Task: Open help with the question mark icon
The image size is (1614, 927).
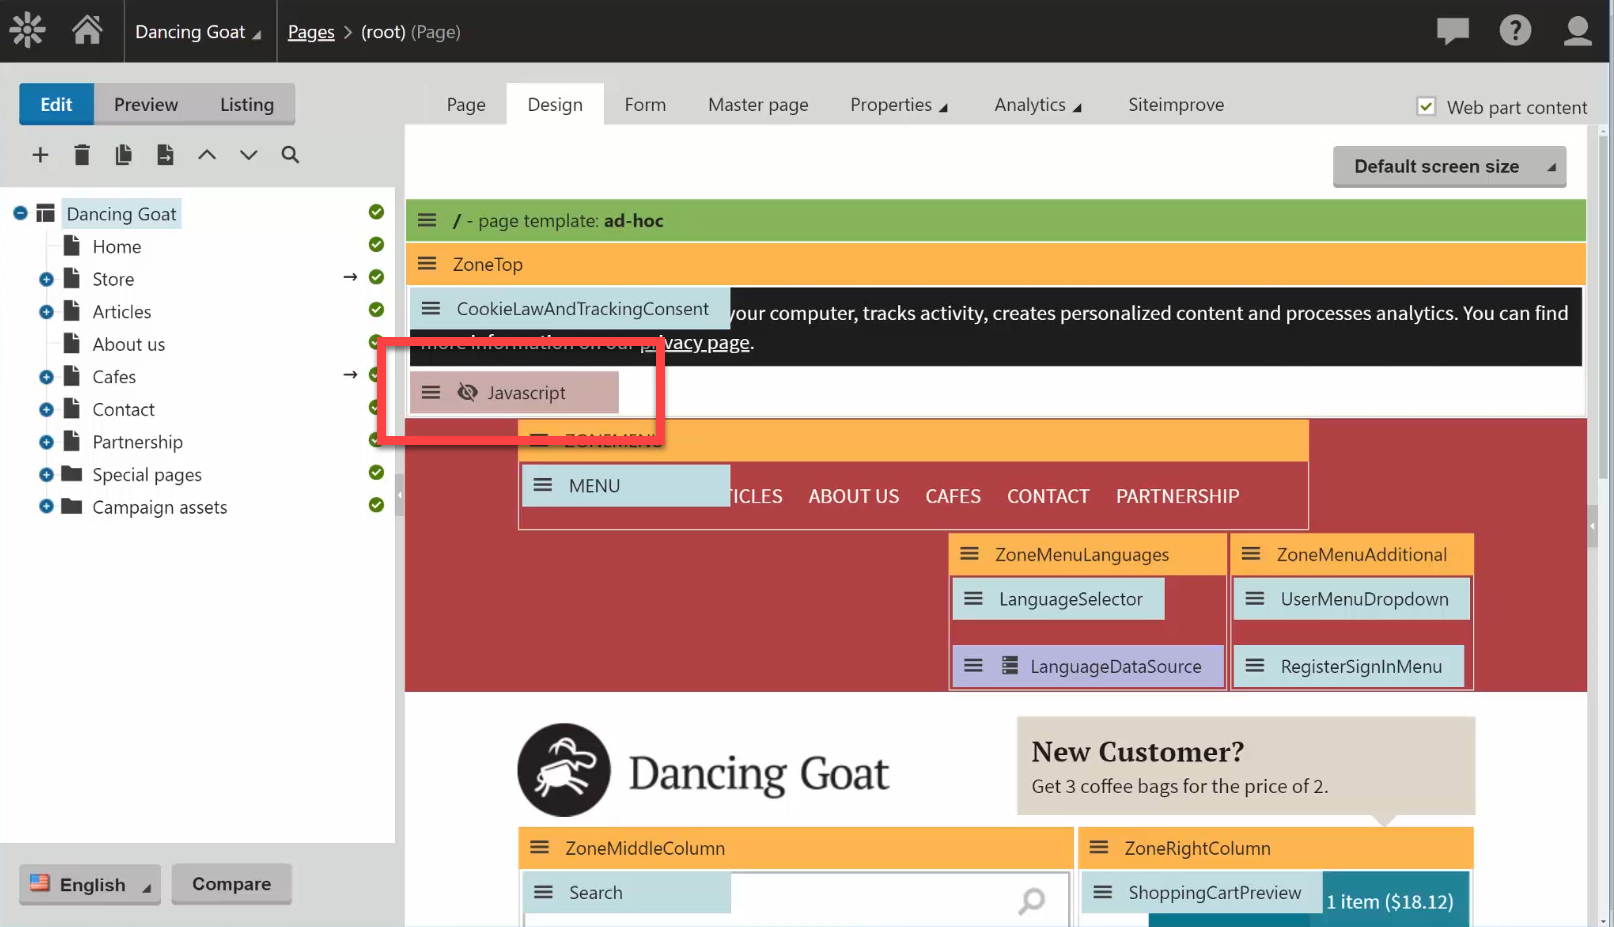Action: (1515, 30)
